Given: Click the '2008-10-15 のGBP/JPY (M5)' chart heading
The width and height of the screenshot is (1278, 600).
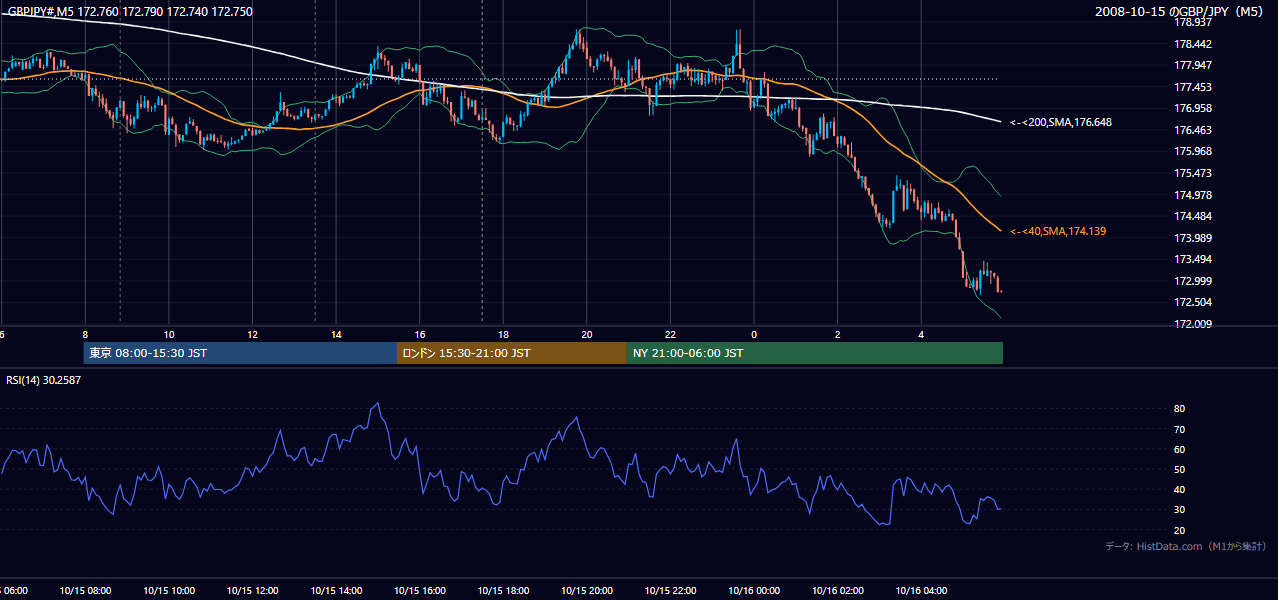Looking at the screenshot, I should pos(1180,11).
